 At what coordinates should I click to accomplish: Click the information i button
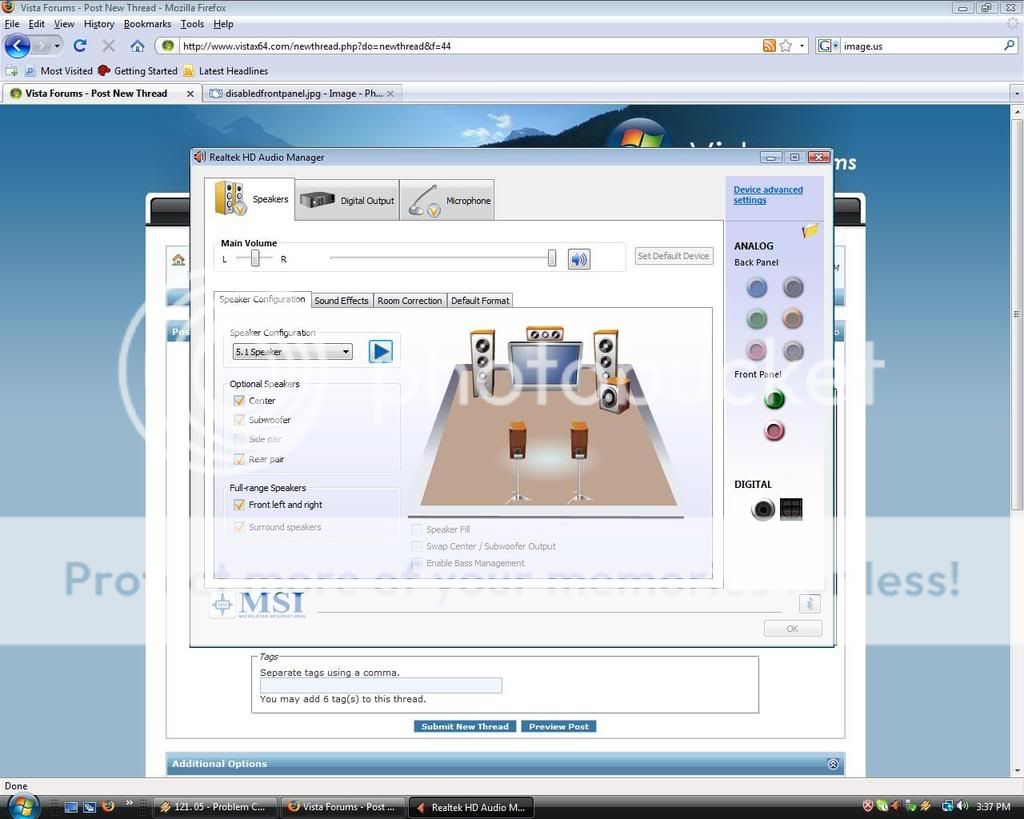pyautogui.click(x=809, y=604)
